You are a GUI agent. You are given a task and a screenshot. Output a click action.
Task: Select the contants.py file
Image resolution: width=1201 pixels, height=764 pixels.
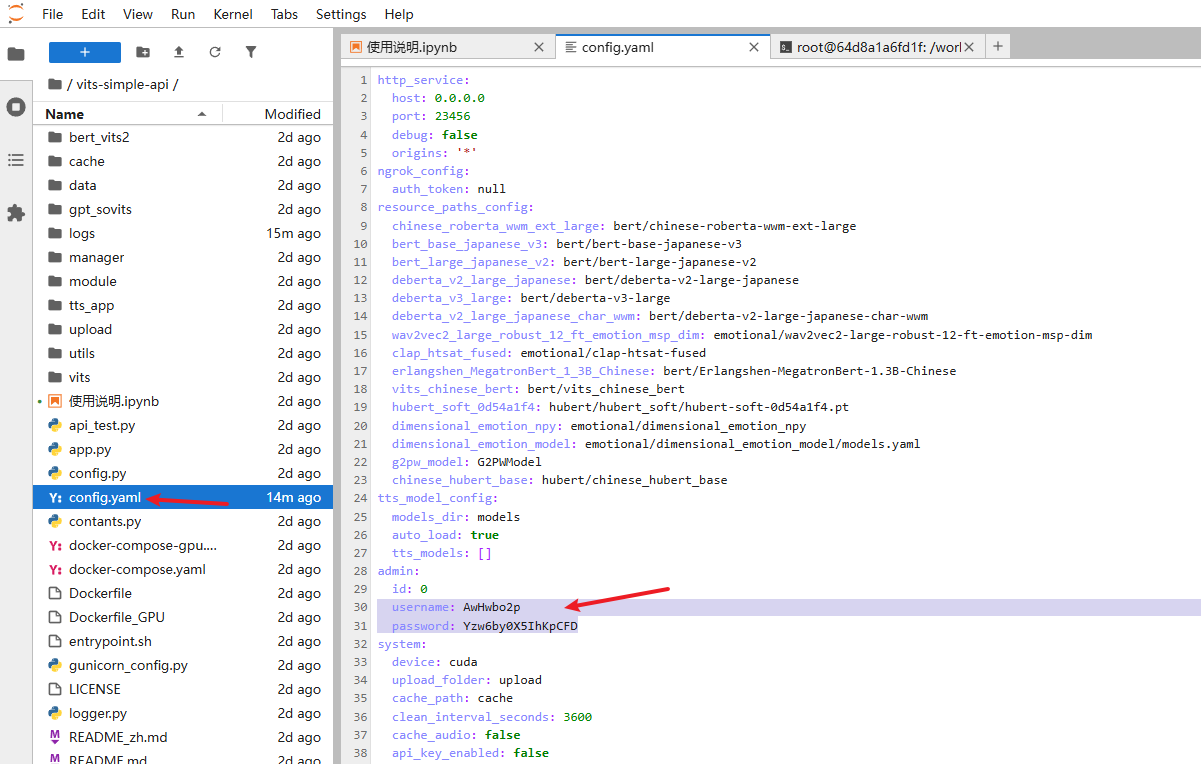click(183, 521)
